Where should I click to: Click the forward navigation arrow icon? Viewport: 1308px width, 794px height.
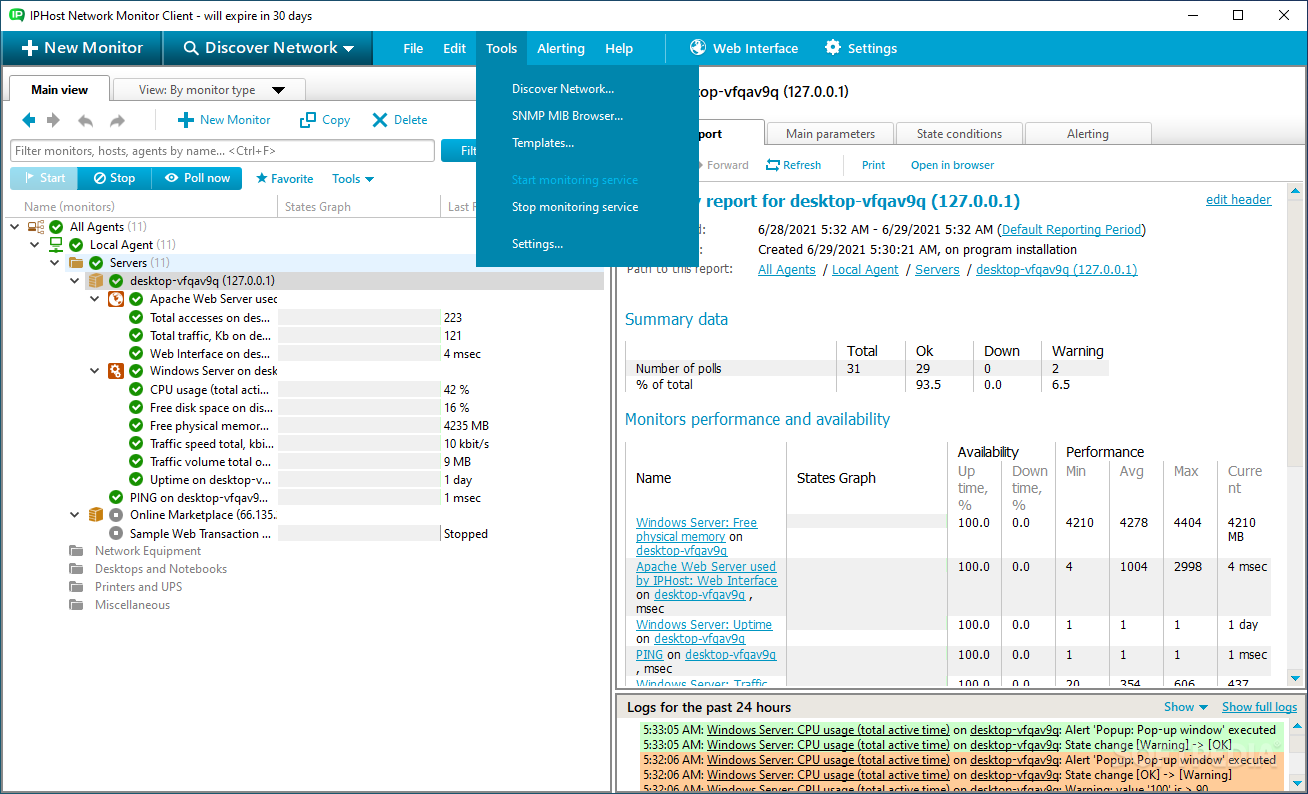tap(53, 120)
